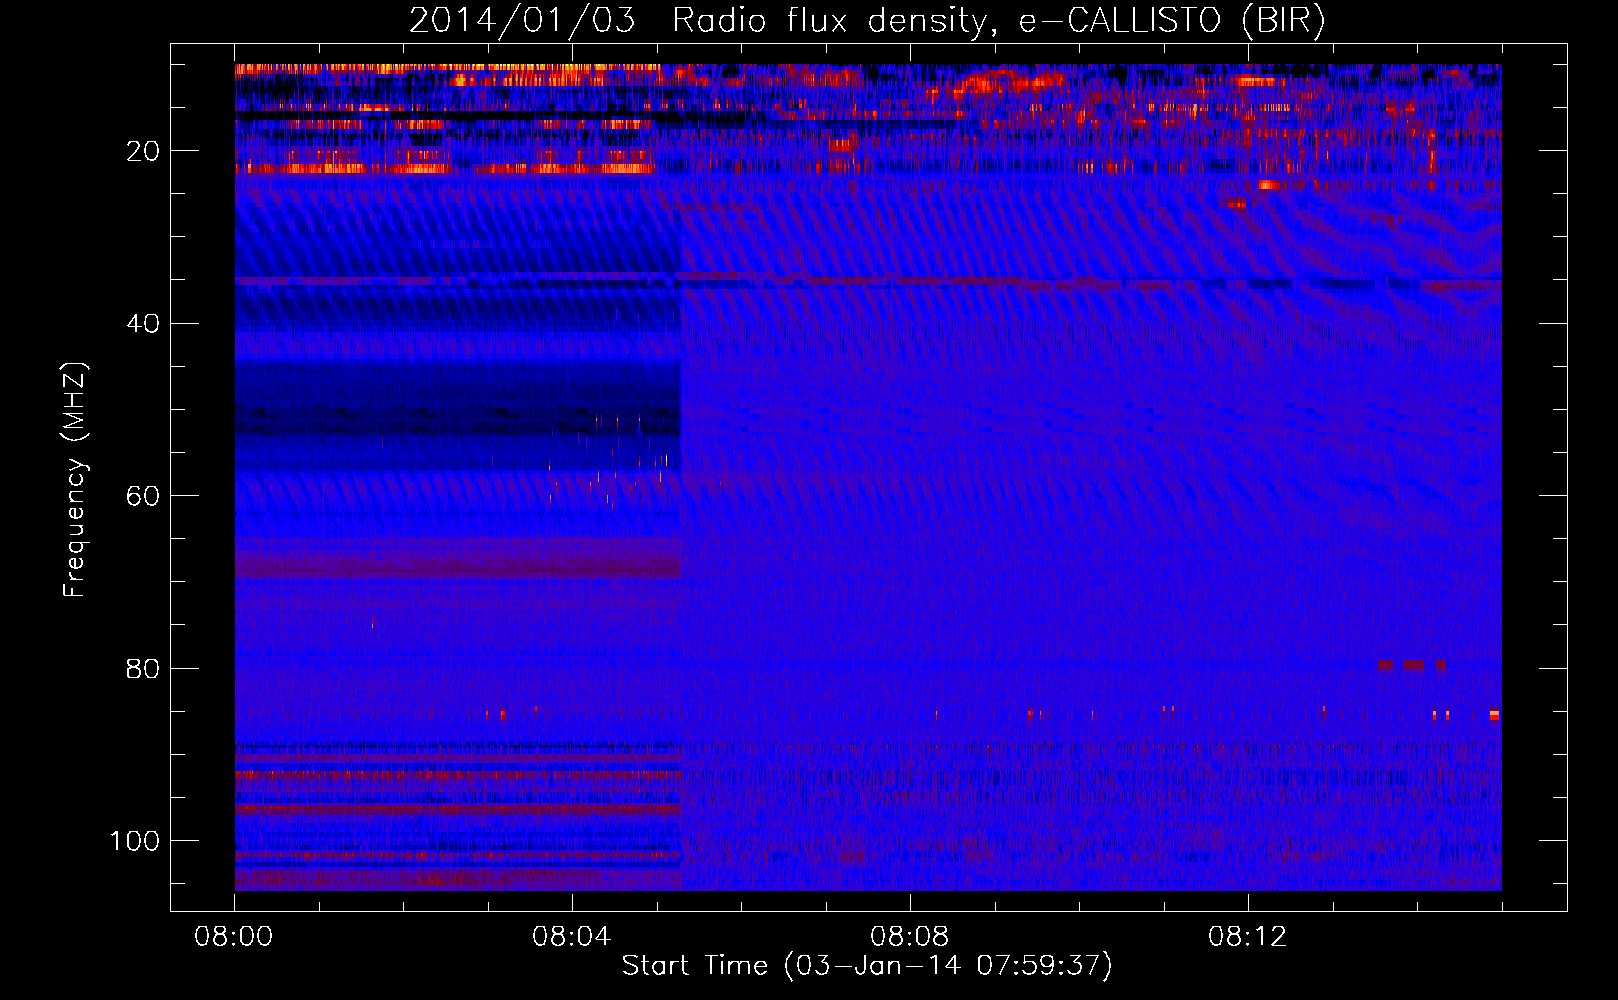Click the 'Start Time (03-Jan-14 07:59:37)' label
Viewport: 1618px width, 1000px height.
[x=867, y=966]
